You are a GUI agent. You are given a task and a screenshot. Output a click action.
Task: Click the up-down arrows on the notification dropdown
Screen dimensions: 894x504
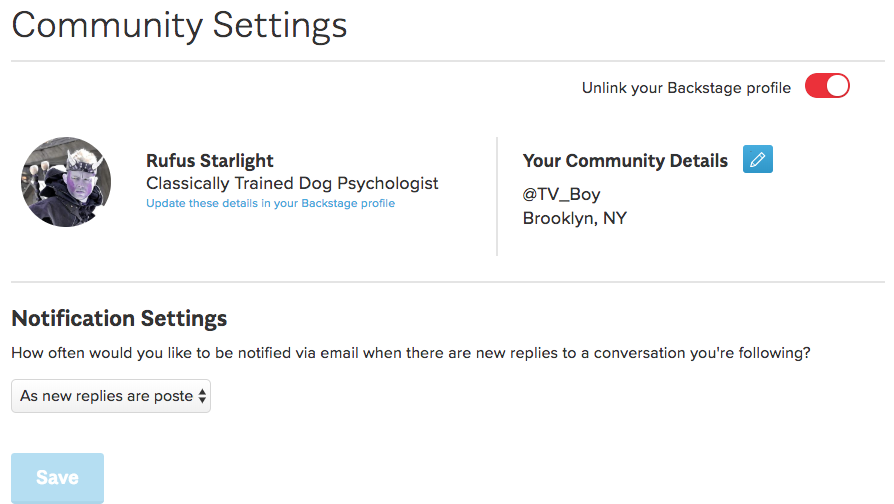pos(203,396)
